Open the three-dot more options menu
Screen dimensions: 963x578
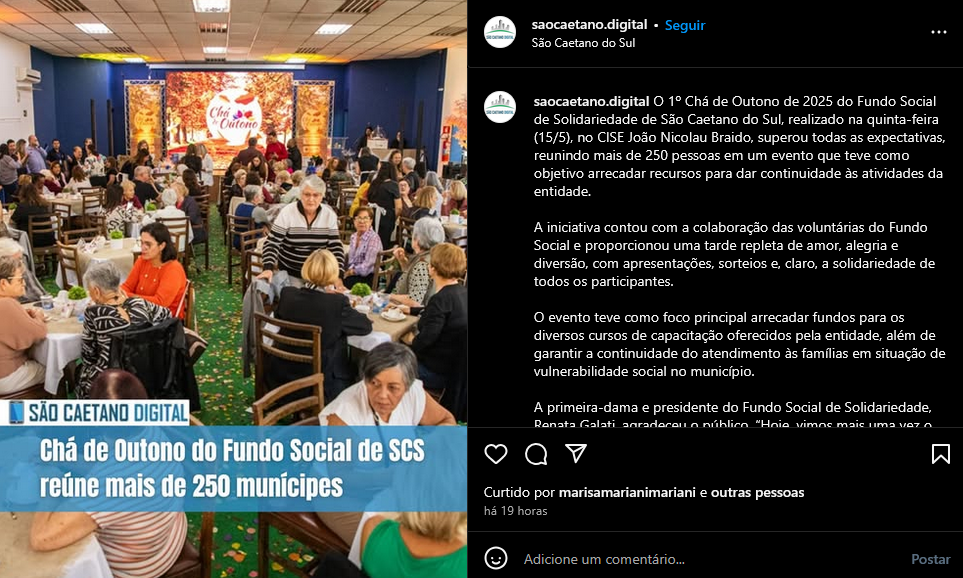[938, 32]
